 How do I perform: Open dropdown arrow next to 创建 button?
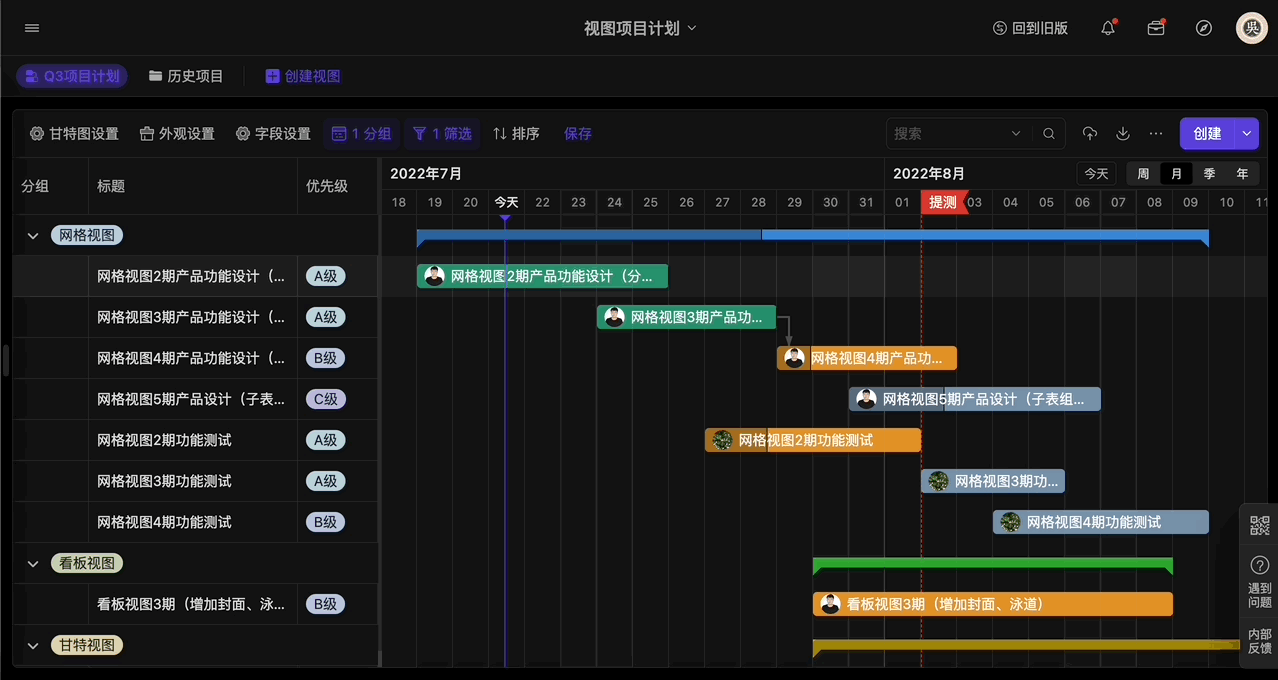[1247, 134]
